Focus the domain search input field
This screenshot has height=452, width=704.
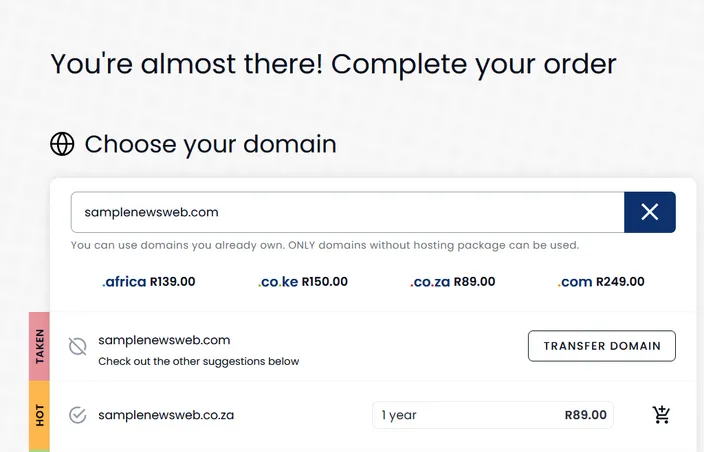(x=348, y=212)
